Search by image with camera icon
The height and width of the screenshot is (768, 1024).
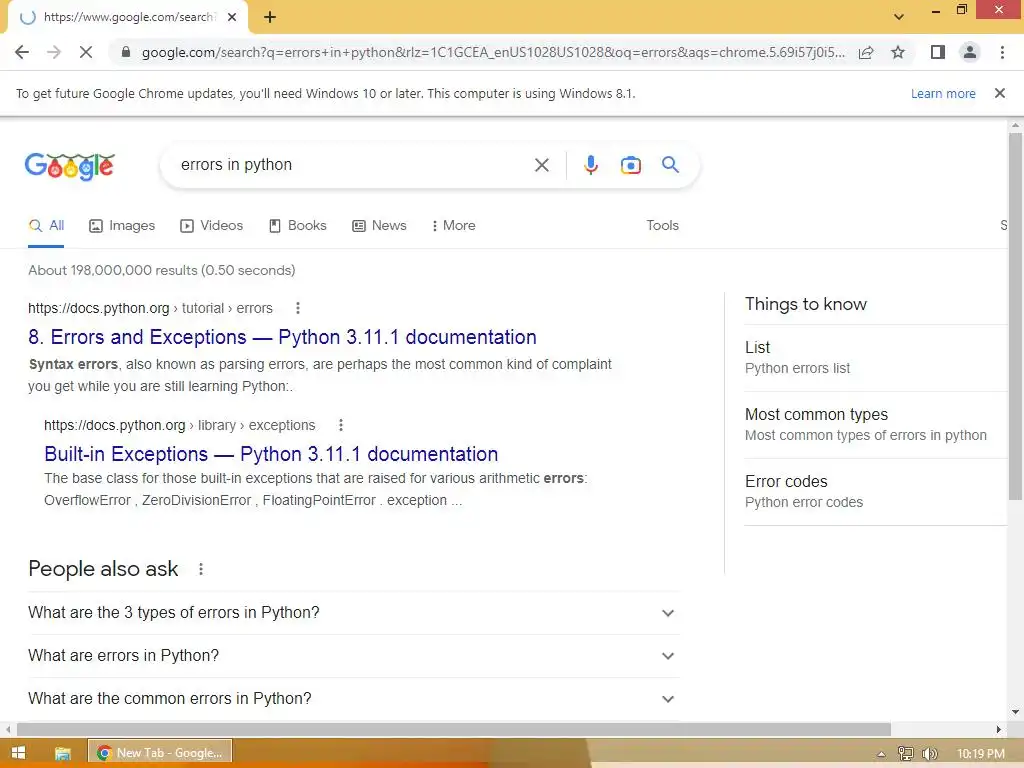(630, 165)
